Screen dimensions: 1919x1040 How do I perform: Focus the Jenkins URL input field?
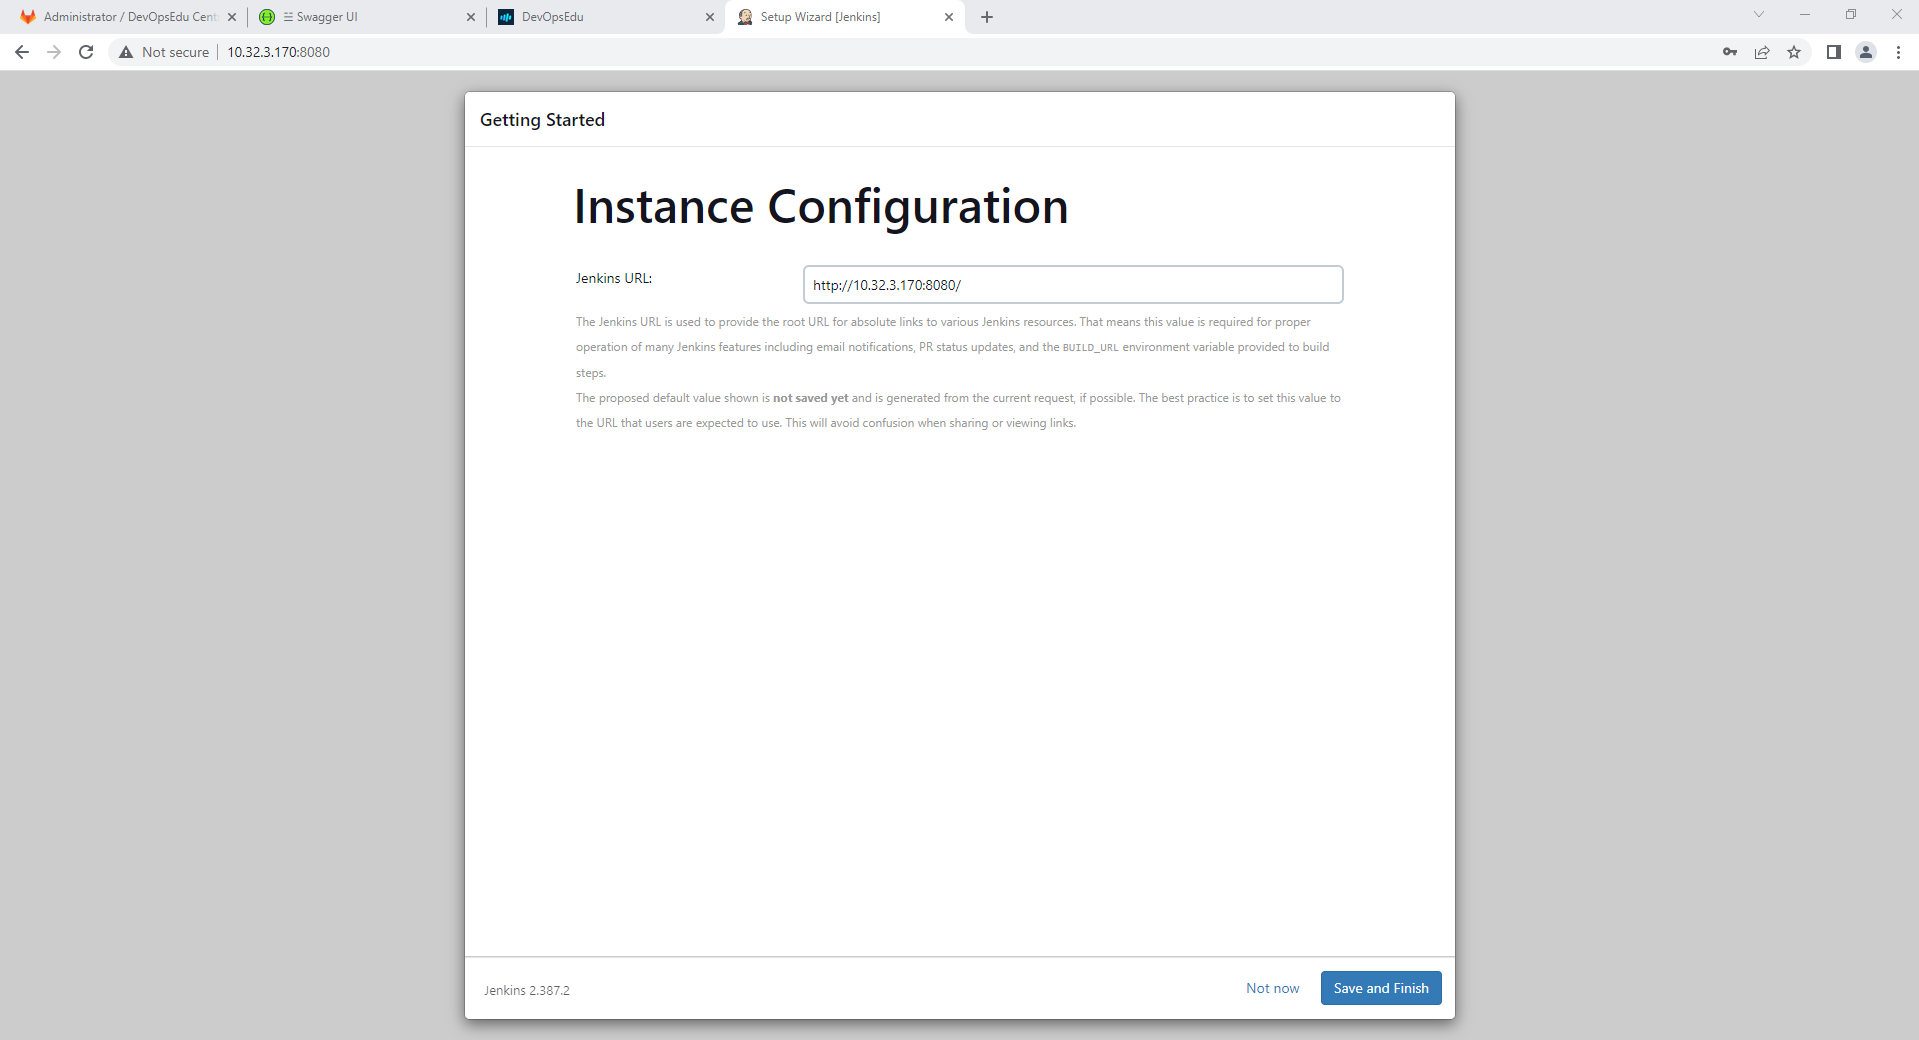click(1072, 285)
